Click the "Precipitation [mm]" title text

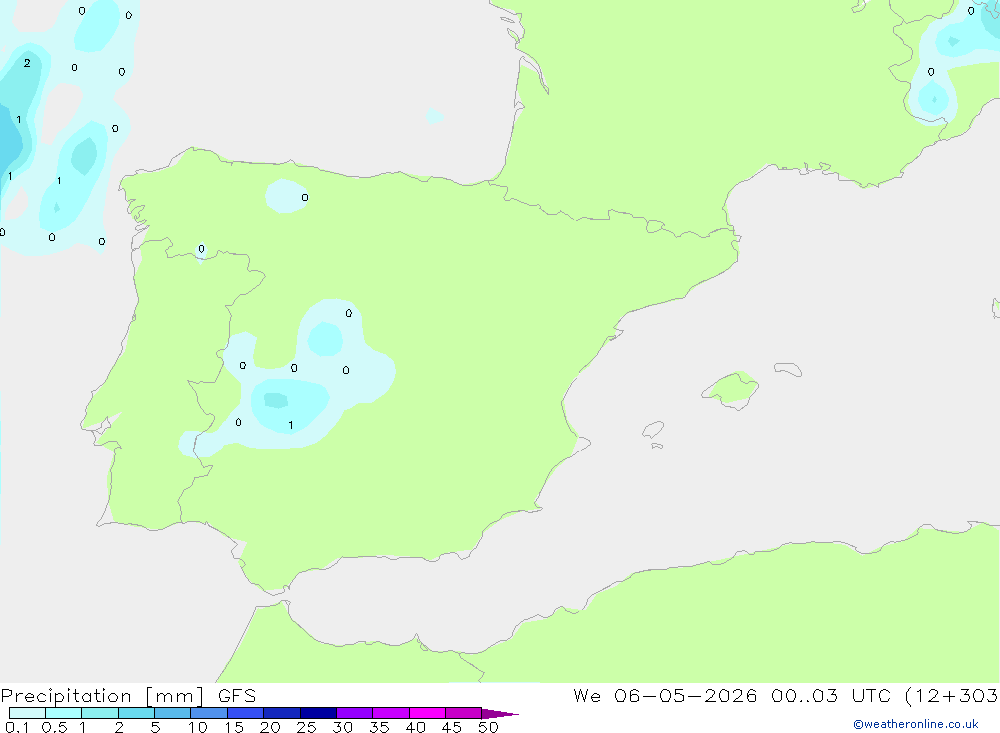[103, 696]
